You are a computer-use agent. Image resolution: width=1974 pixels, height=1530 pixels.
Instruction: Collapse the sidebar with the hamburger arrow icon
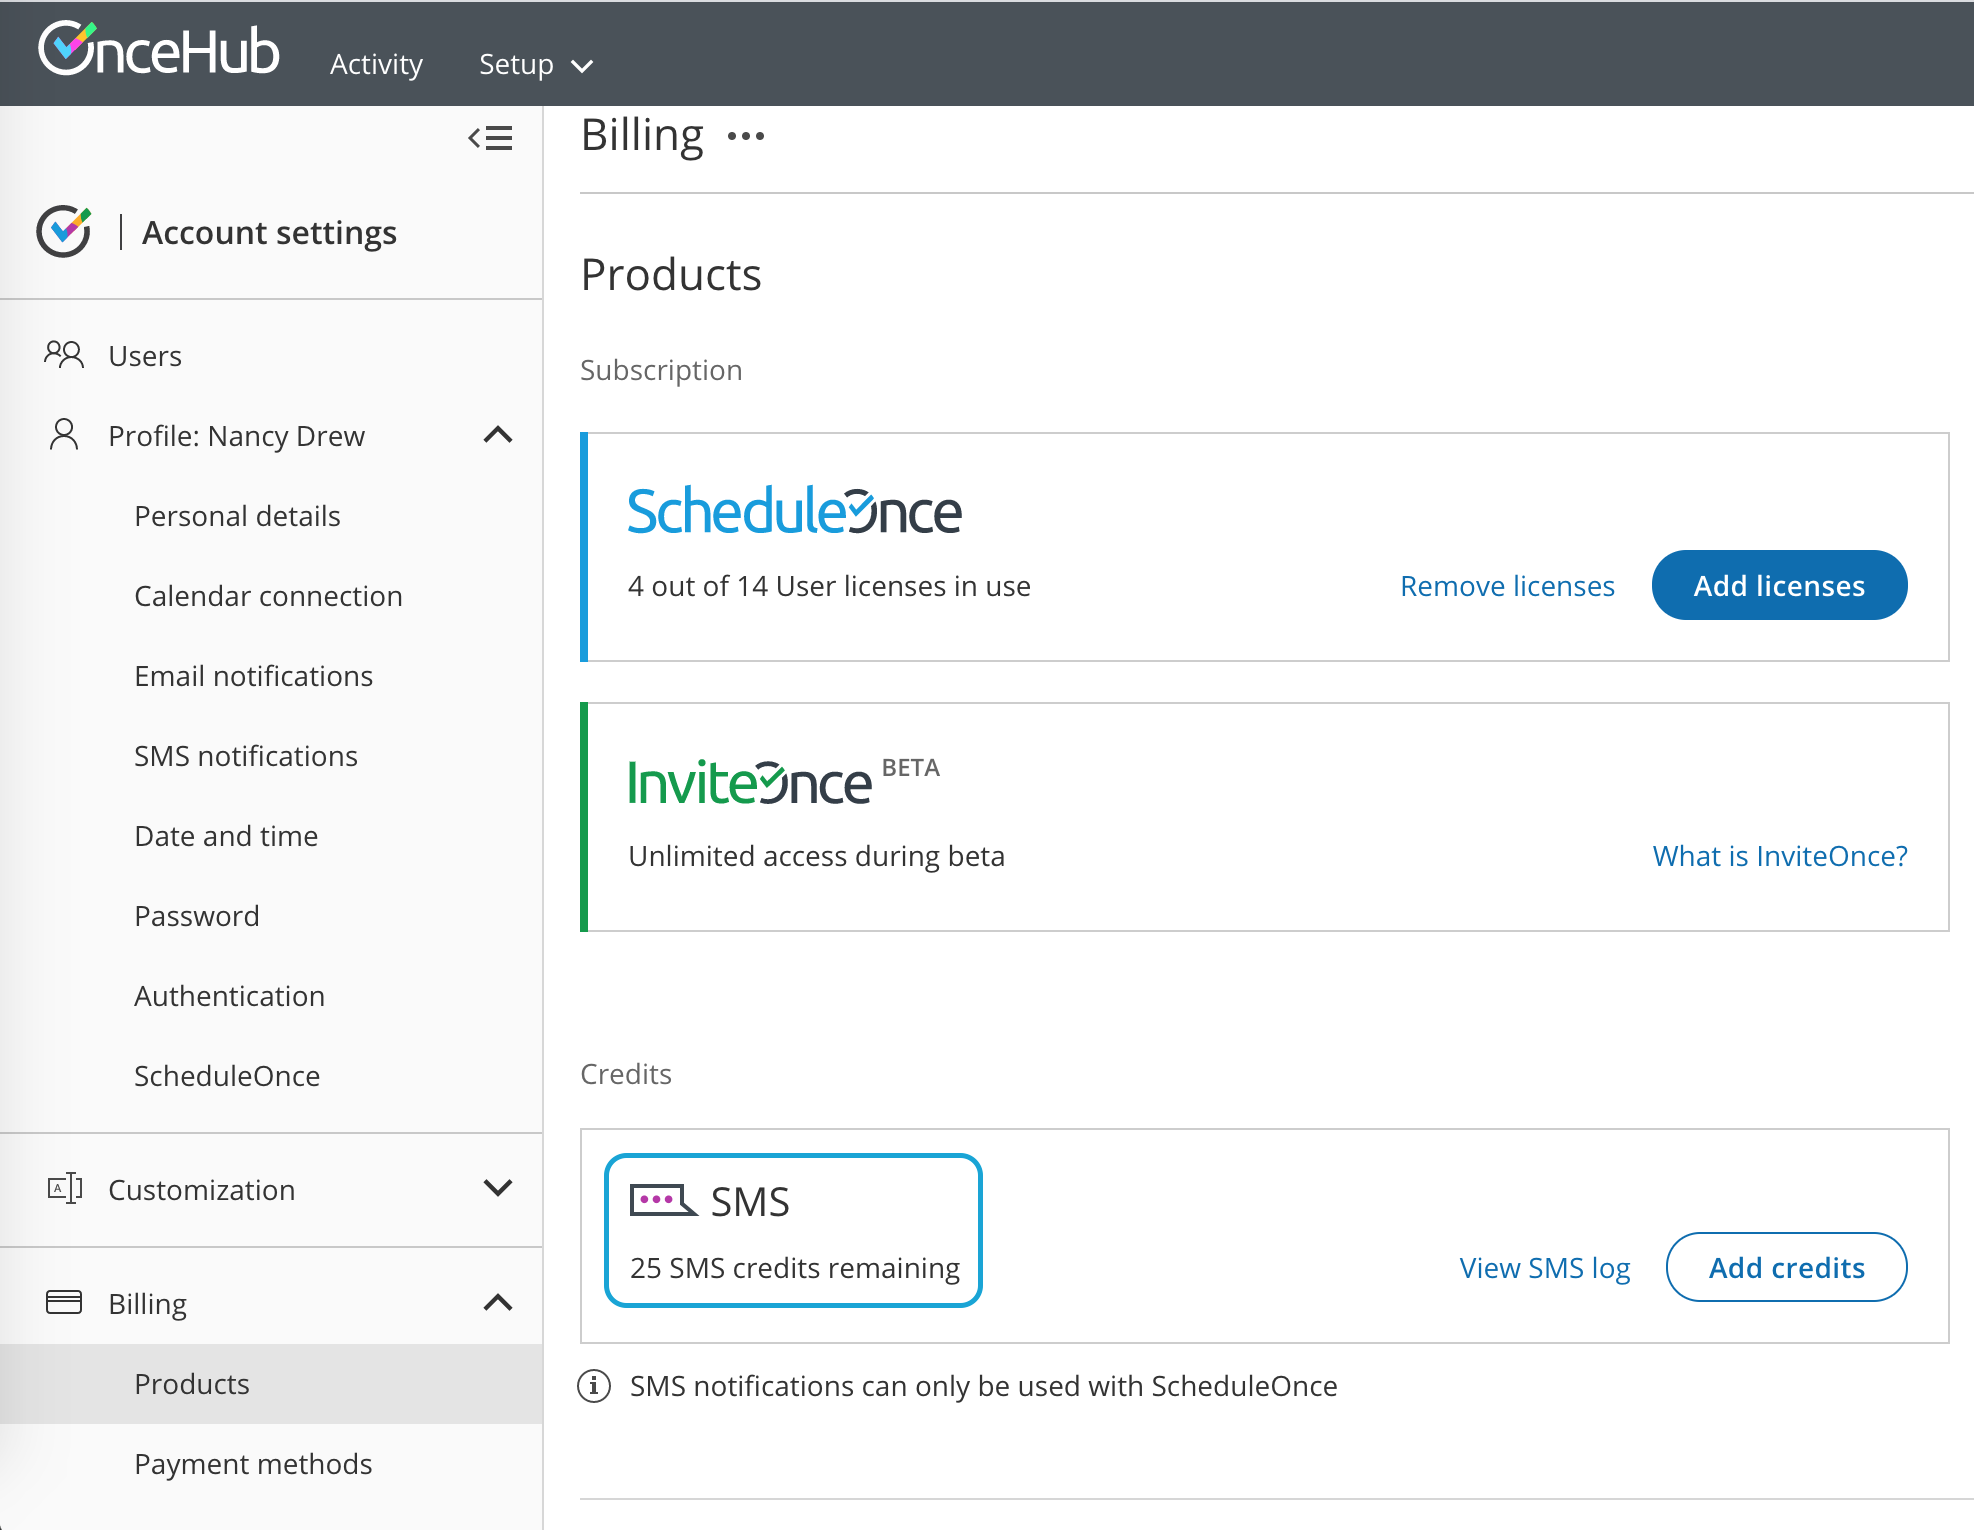pyautogui.click(x=490, y=138)
